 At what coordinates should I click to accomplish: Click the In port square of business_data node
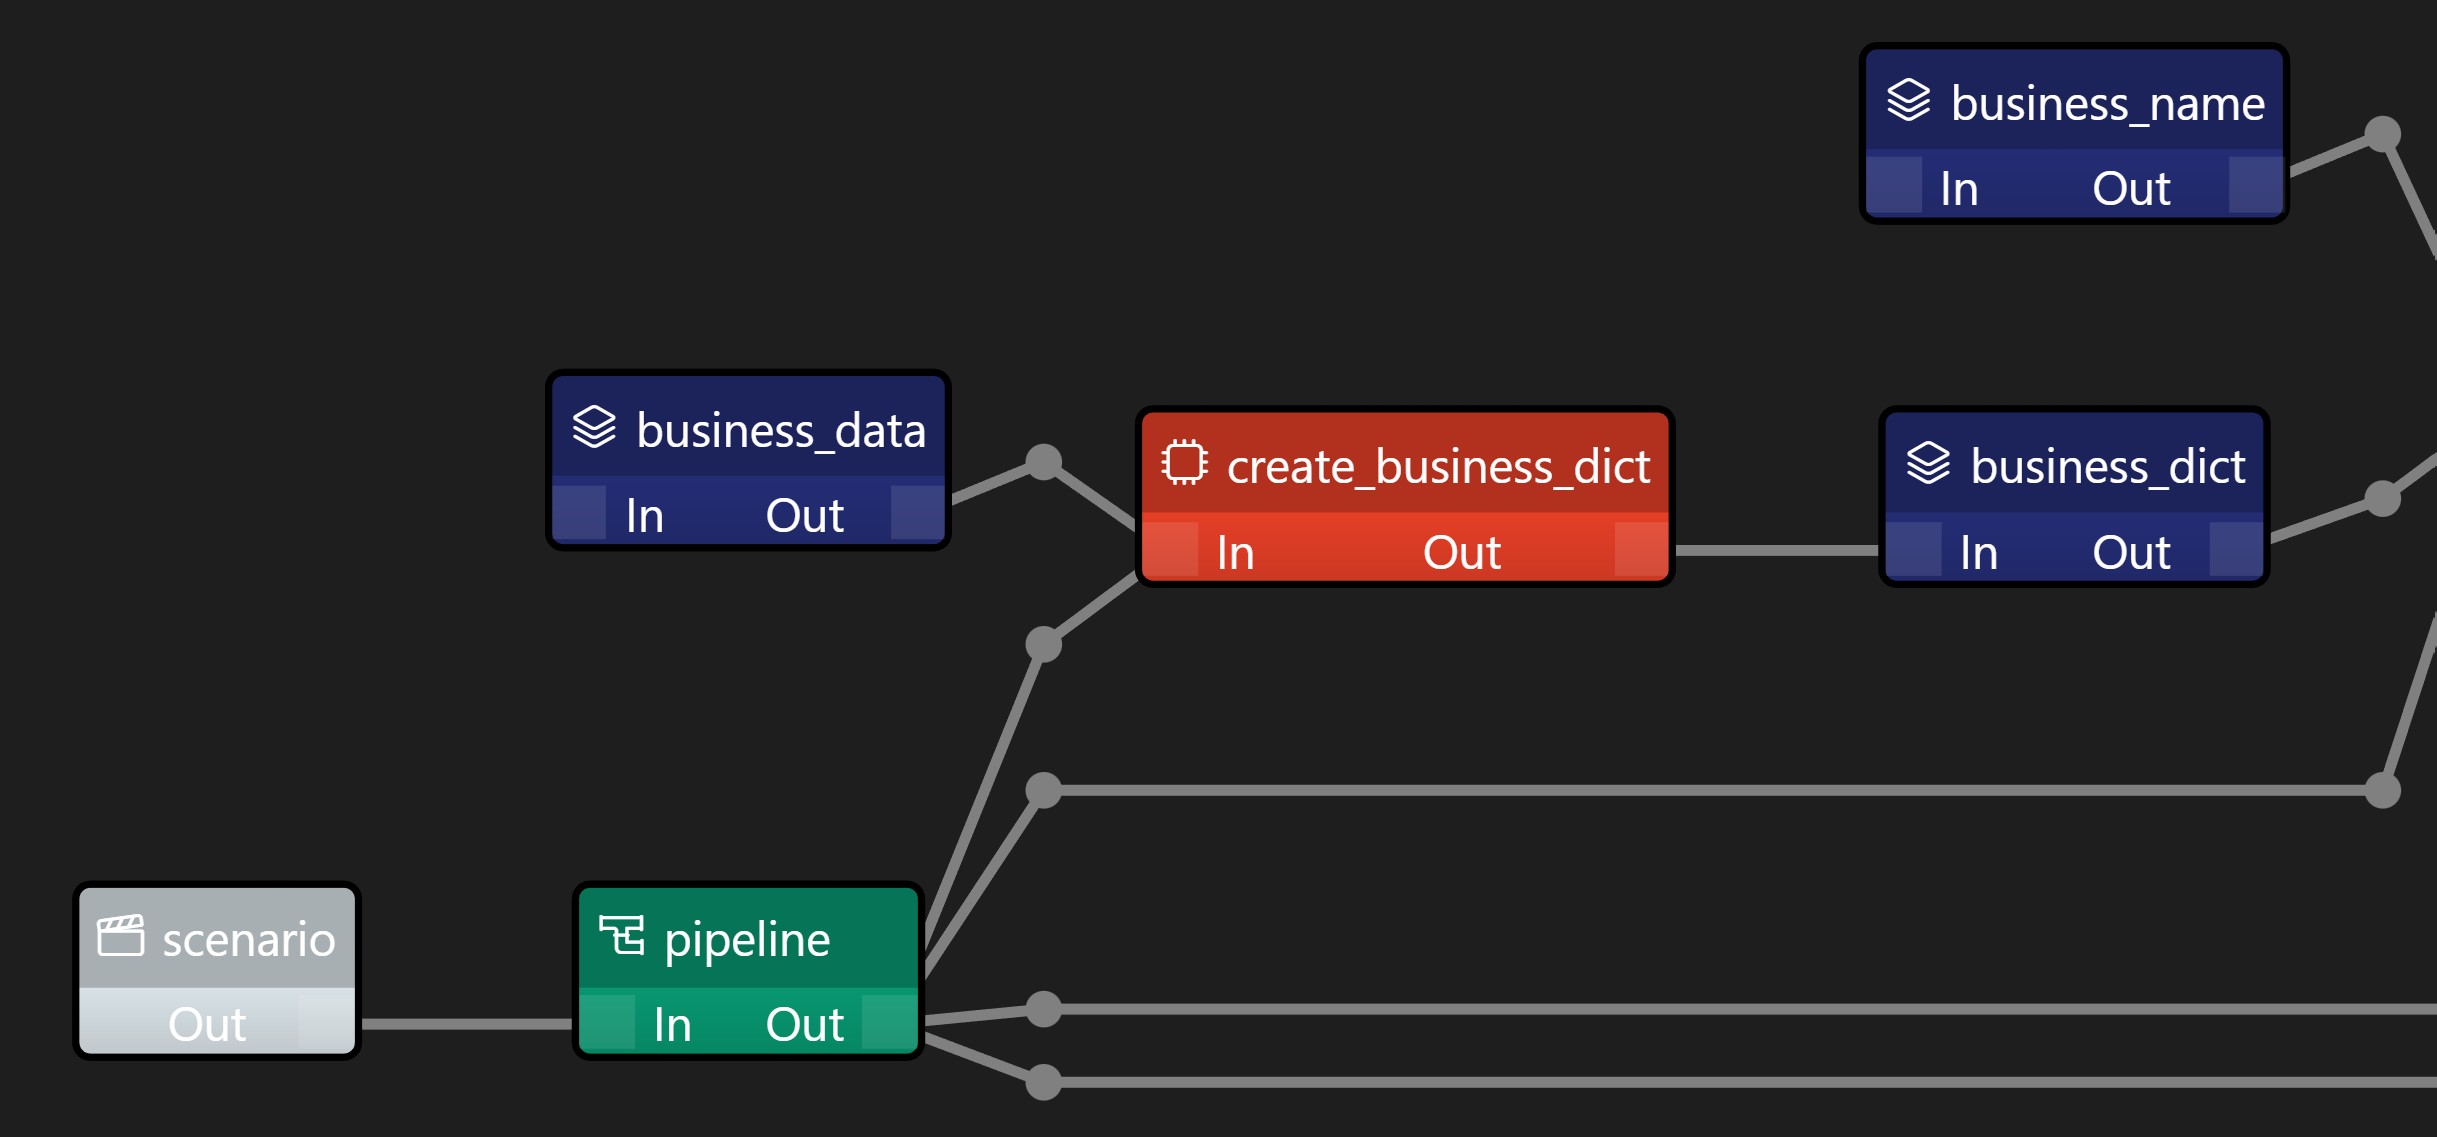579,512
